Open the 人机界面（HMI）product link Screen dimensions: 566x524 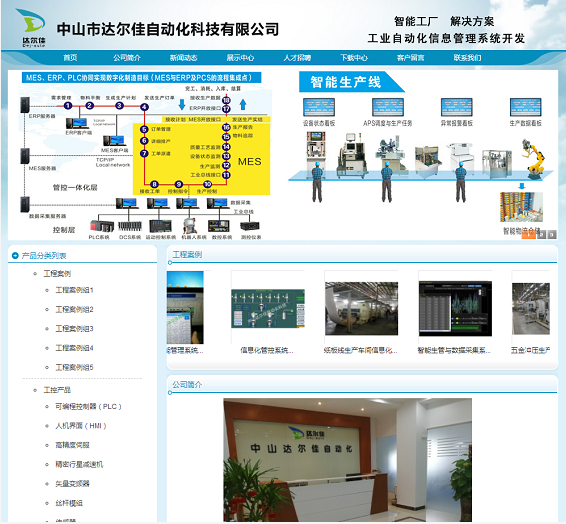click(81, 426)
